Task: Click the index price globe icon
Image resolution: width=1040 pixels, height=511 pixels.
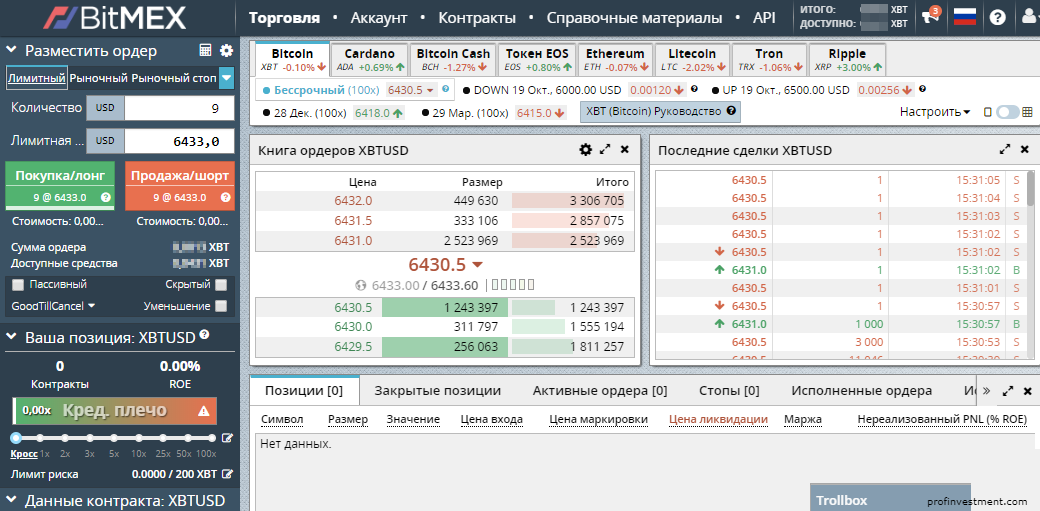Action: click(361, 285)
